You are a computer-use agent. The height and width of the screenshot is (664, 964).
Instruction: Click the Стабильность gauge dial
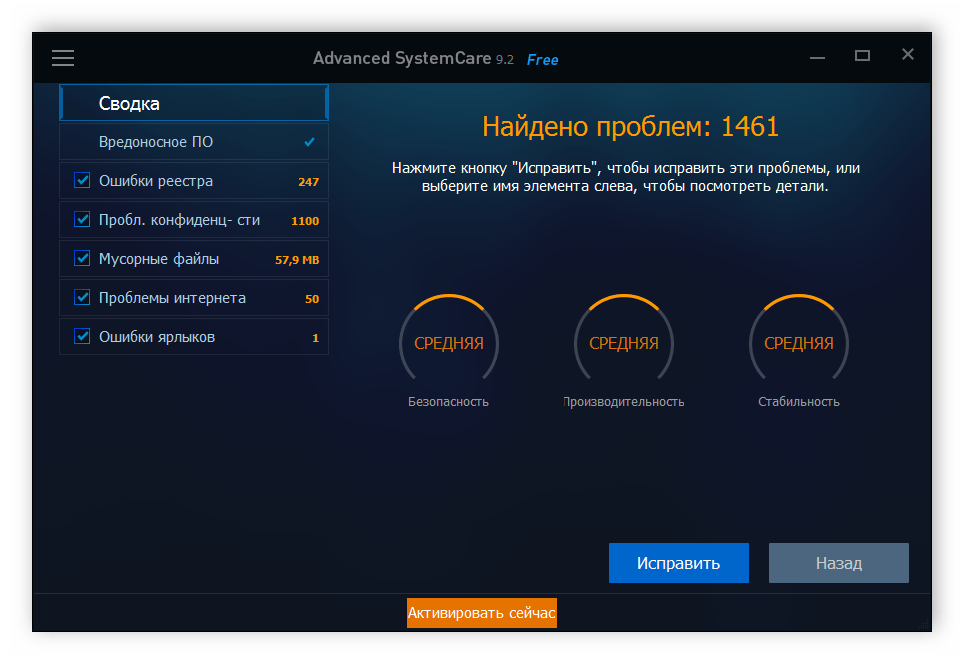(x=798, y=341)
